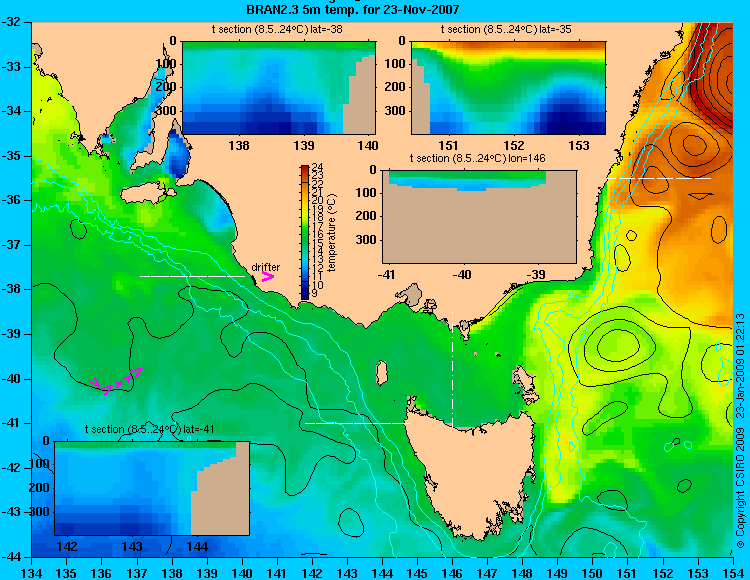This screenshot has width=750, height=580.
Task: Click latitude tick label -35 on left axis
Action: tap(11, 156)
